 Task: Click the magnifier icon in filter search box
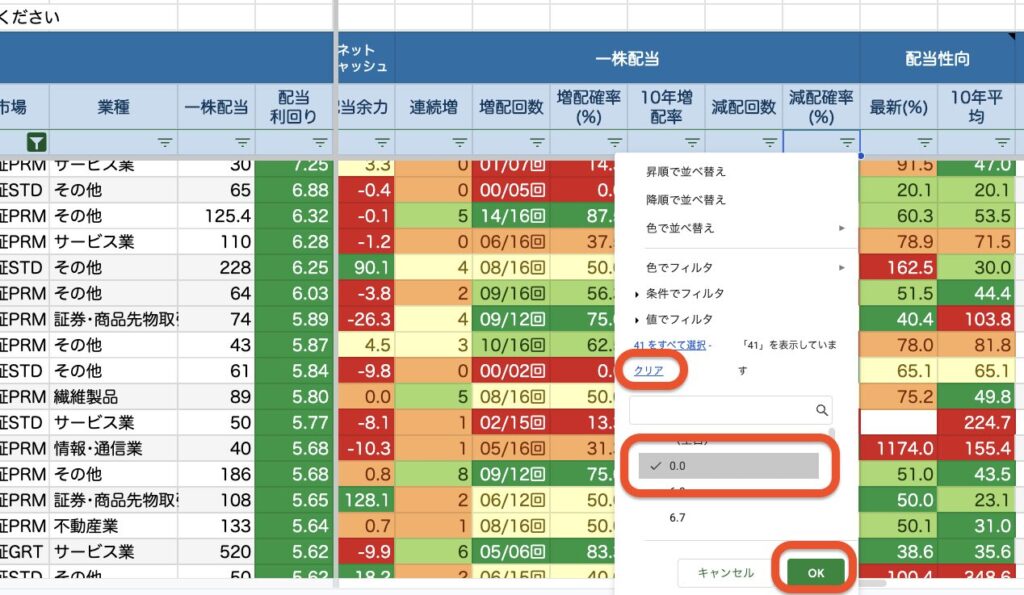[x=822, y=410]
